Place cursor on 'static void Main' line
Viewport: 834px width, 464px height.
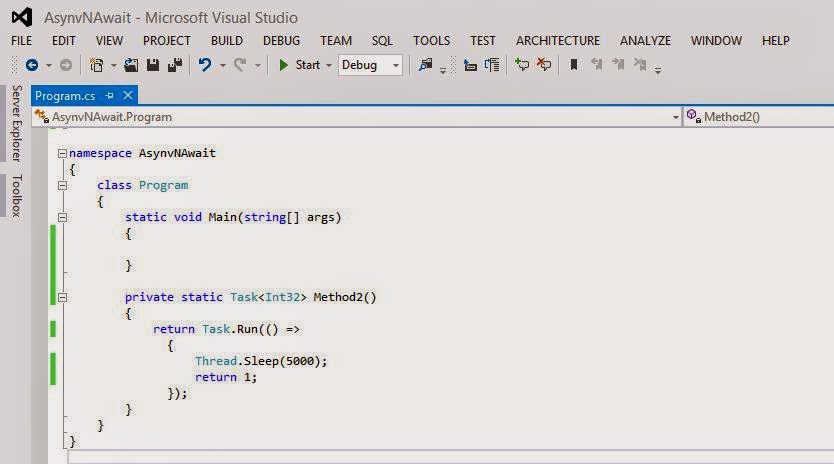(x=233, y=217)
